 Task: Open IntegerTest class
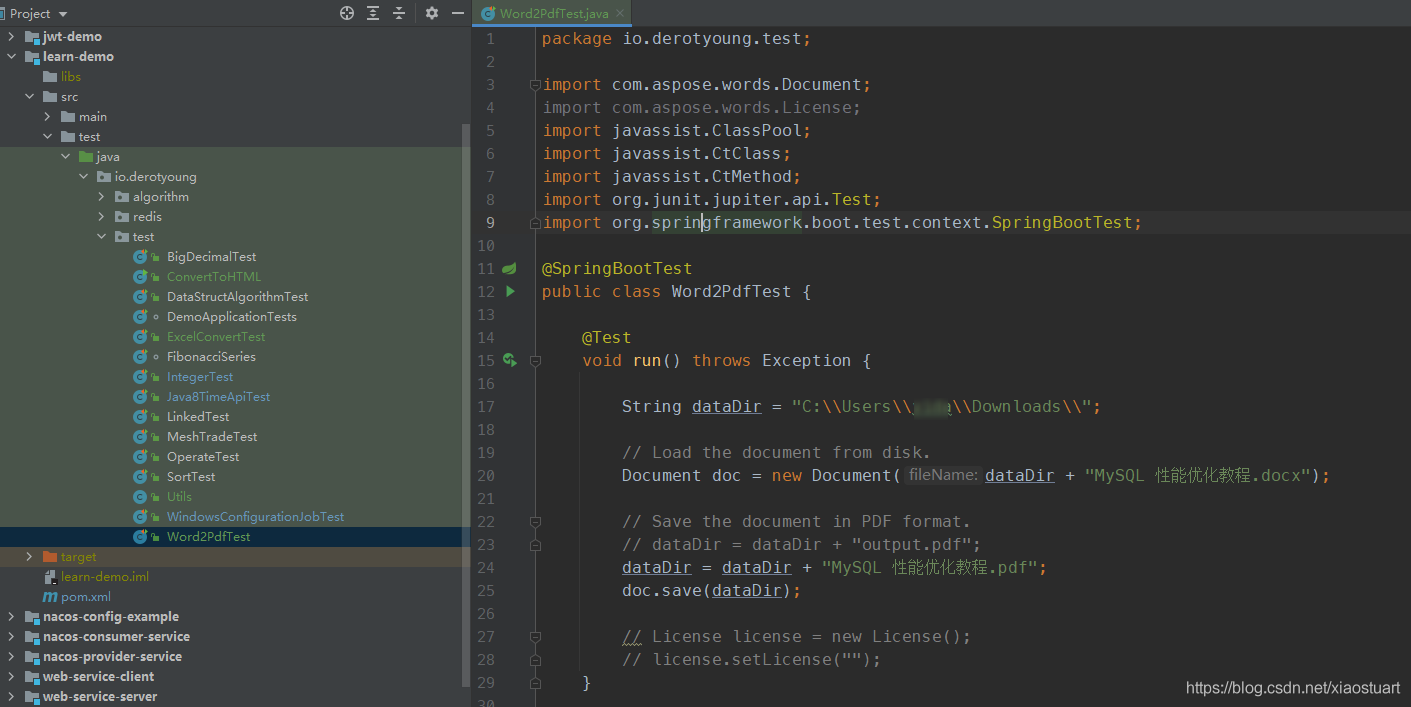click(x=200, y=377)
